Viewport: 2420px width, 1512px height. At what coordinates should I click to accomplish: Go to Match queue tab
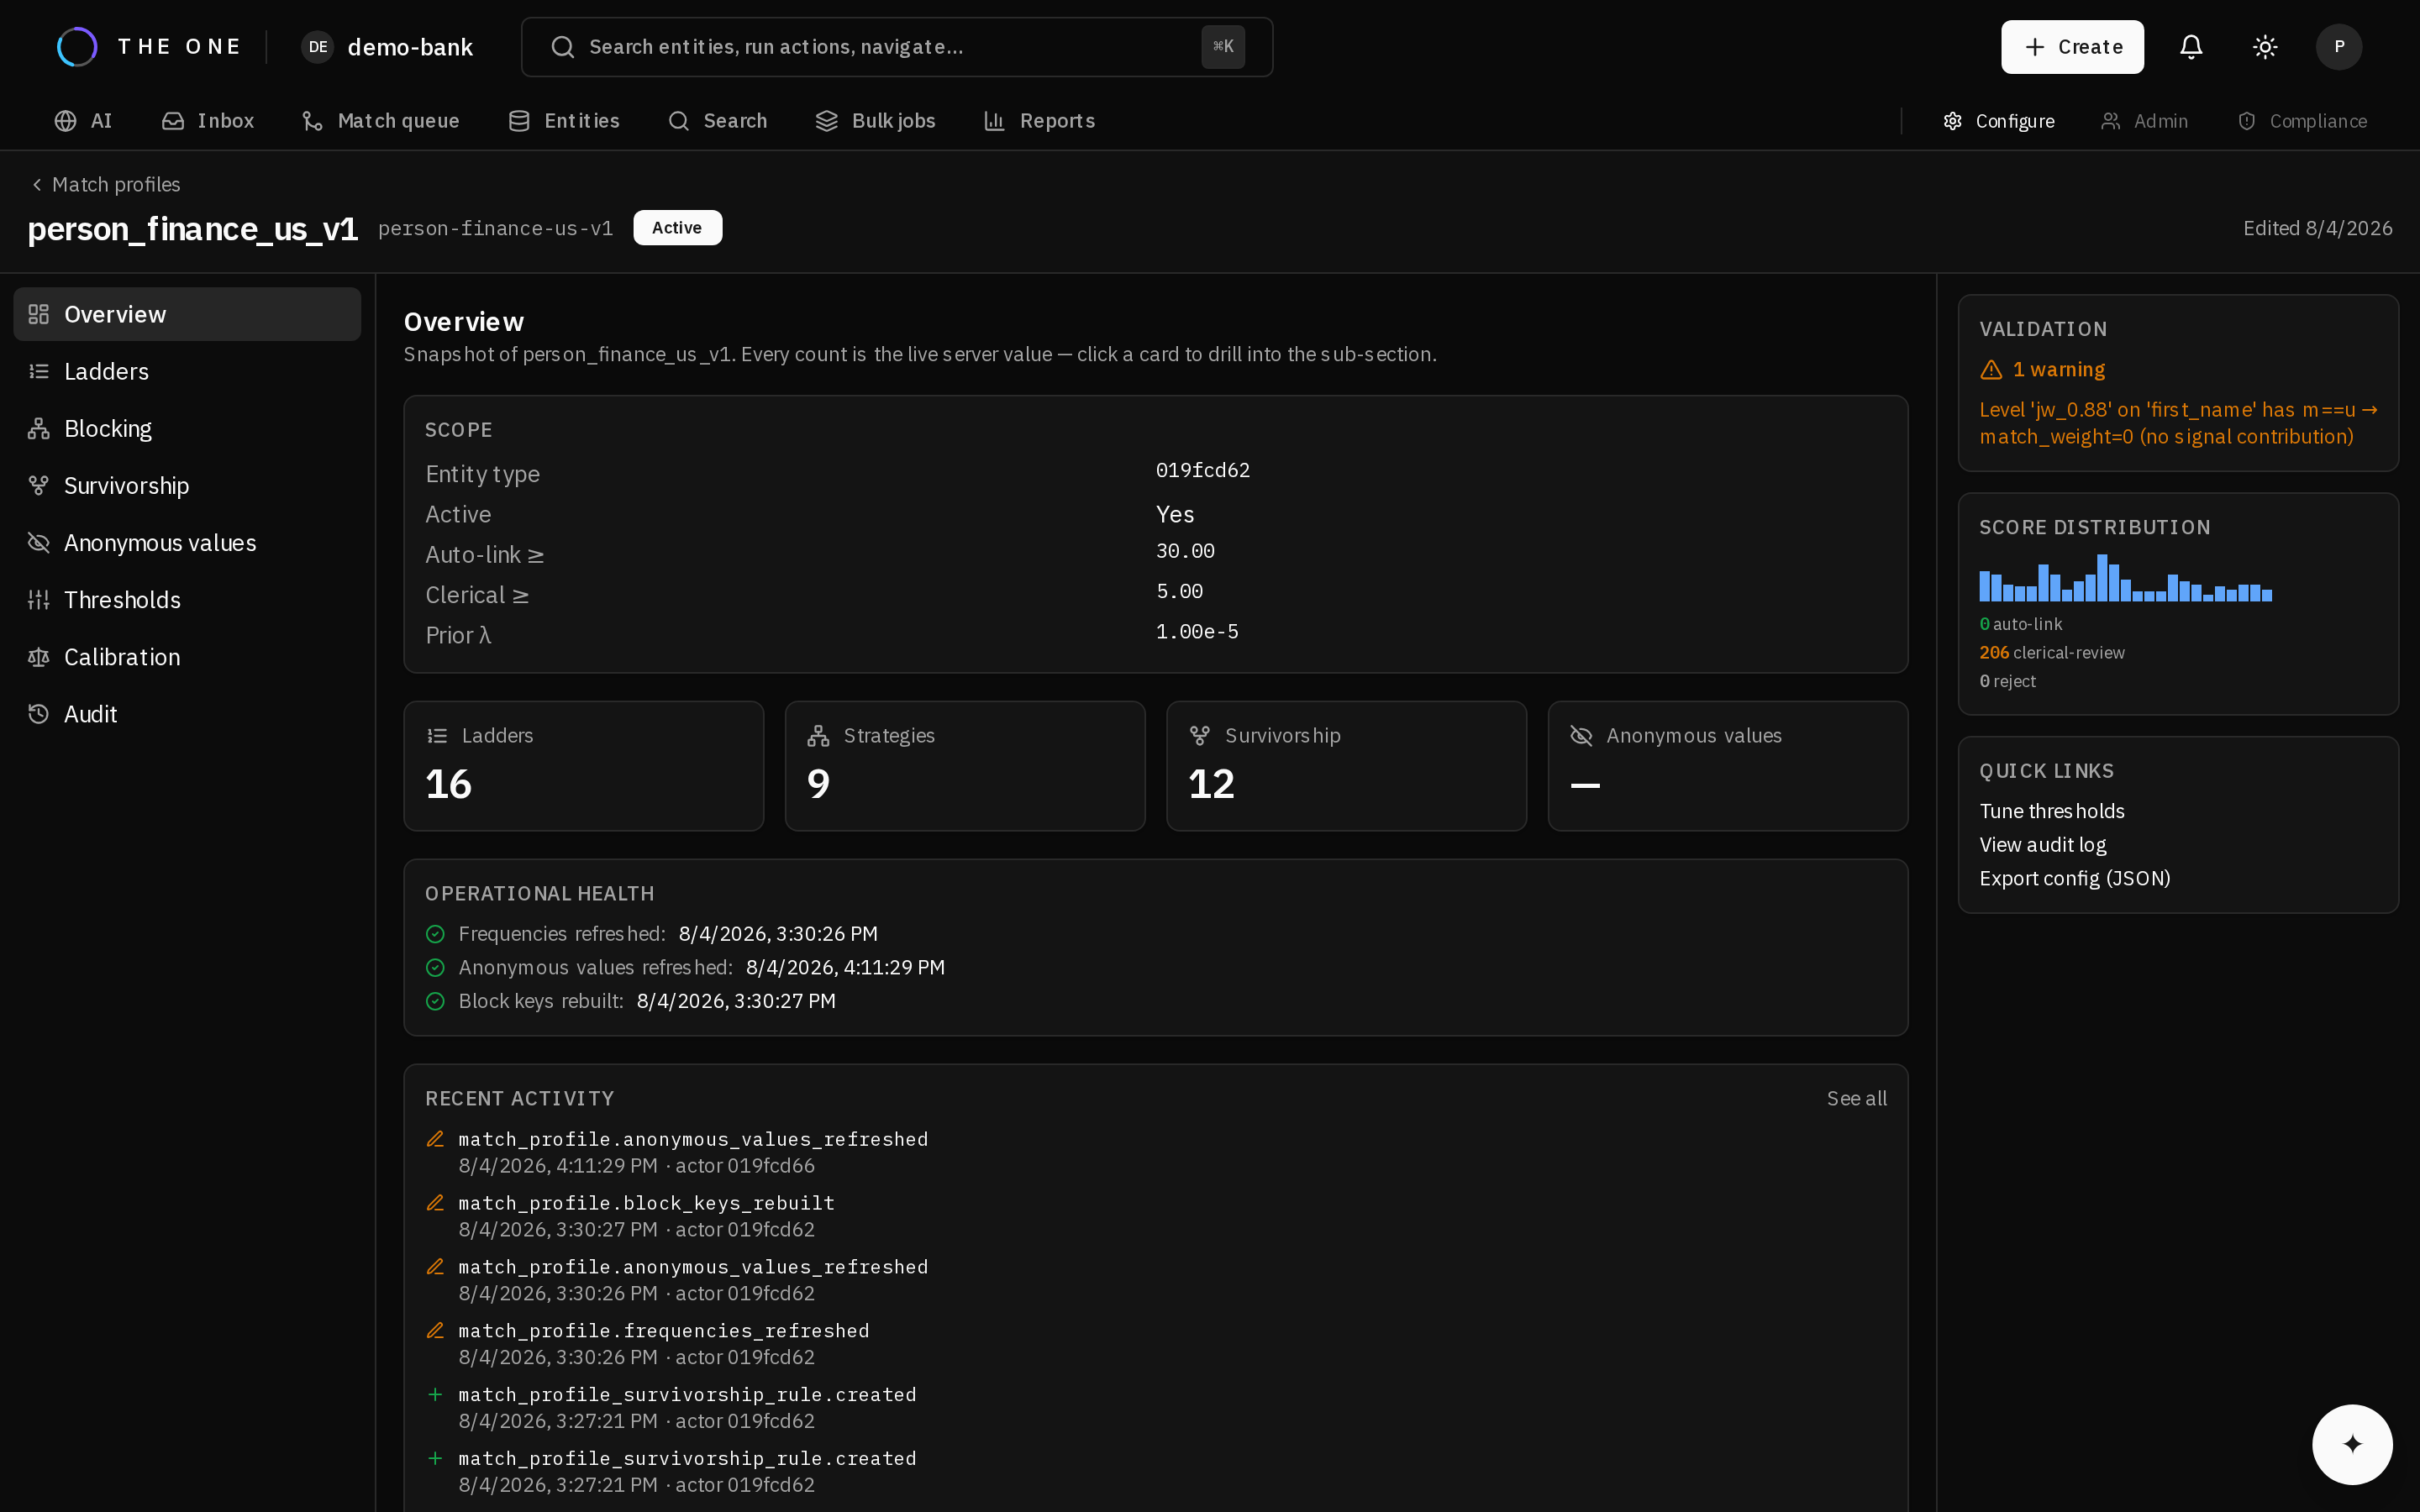click(381, 121)
